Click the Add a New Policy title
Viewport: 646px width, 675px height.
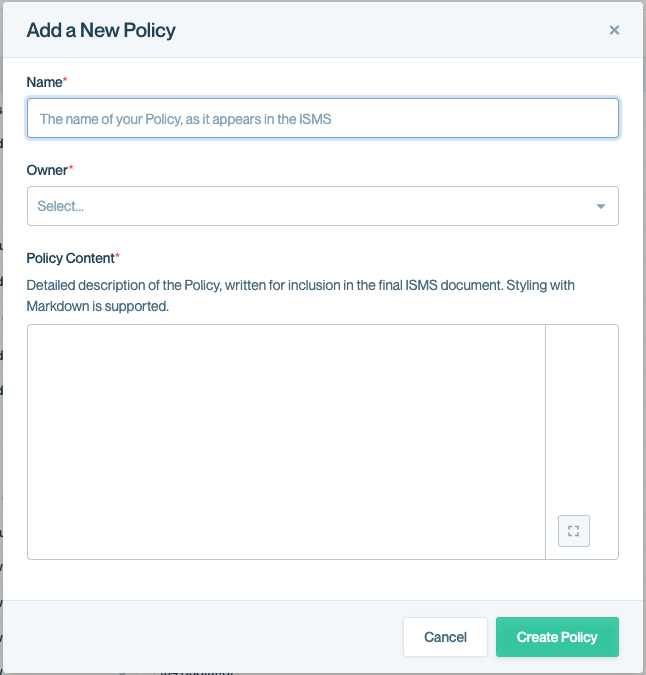point(101,30)
